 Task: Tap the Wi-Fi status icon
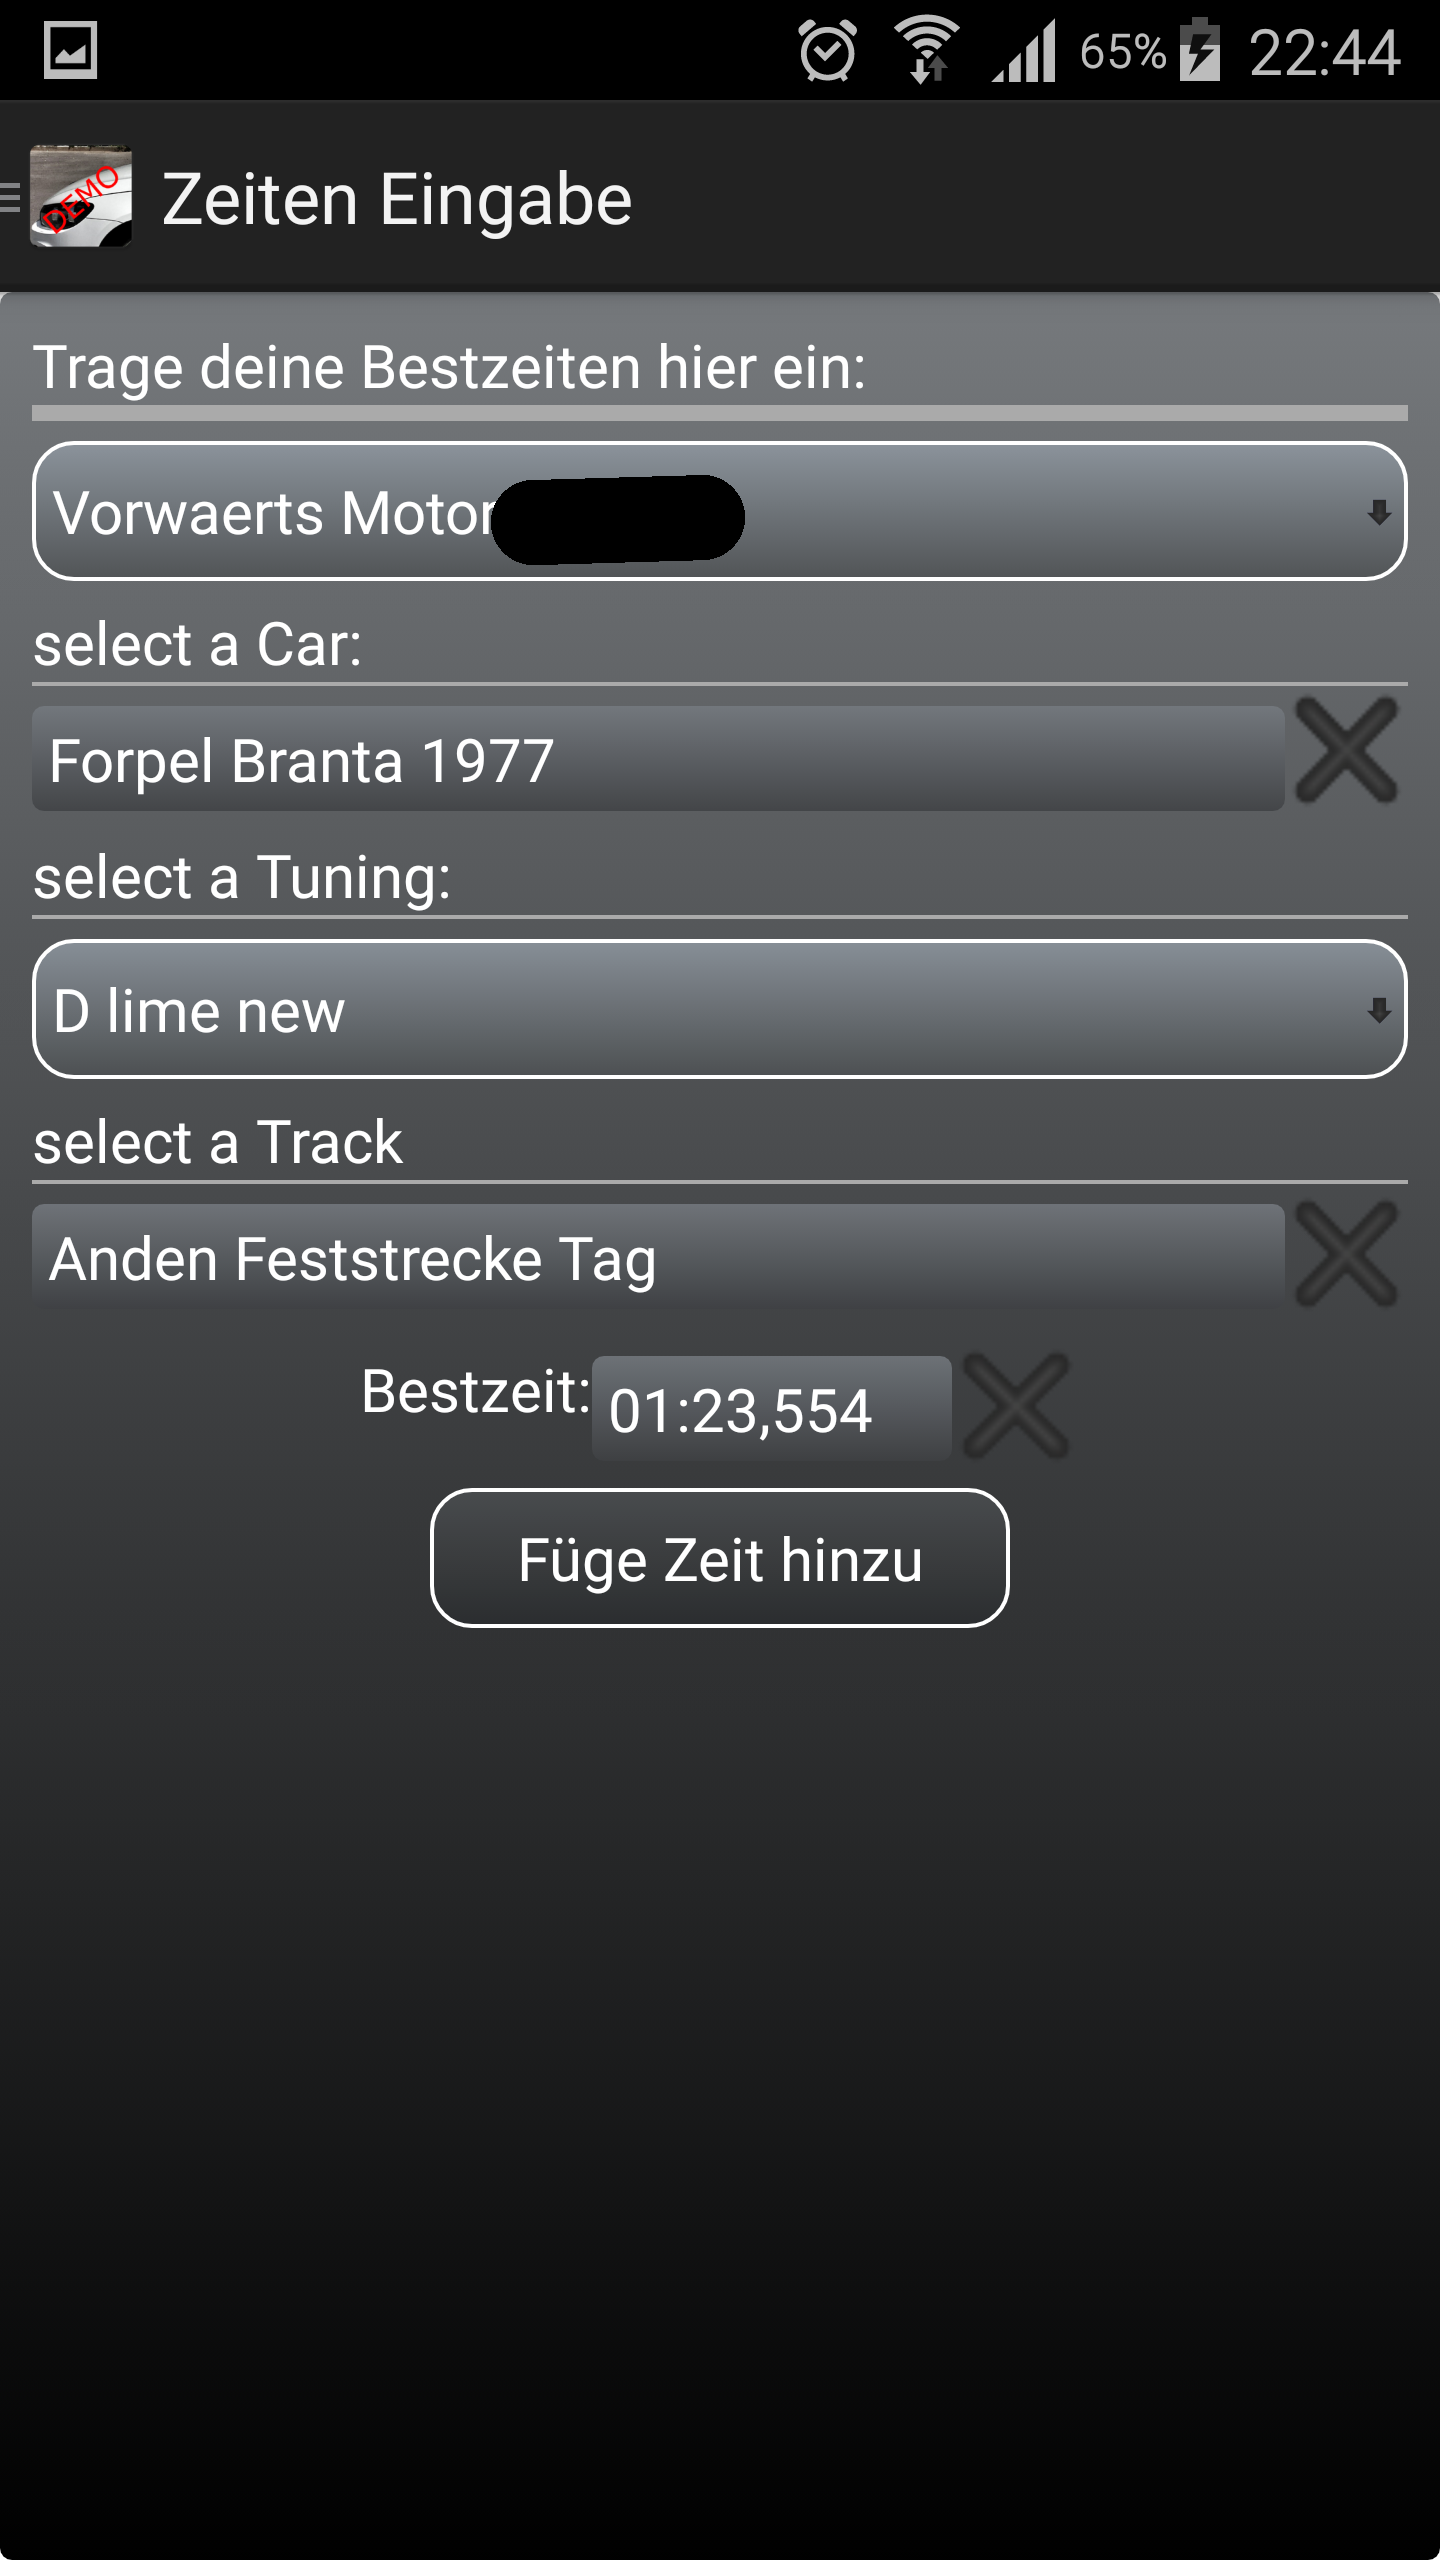tap(927, 51)
